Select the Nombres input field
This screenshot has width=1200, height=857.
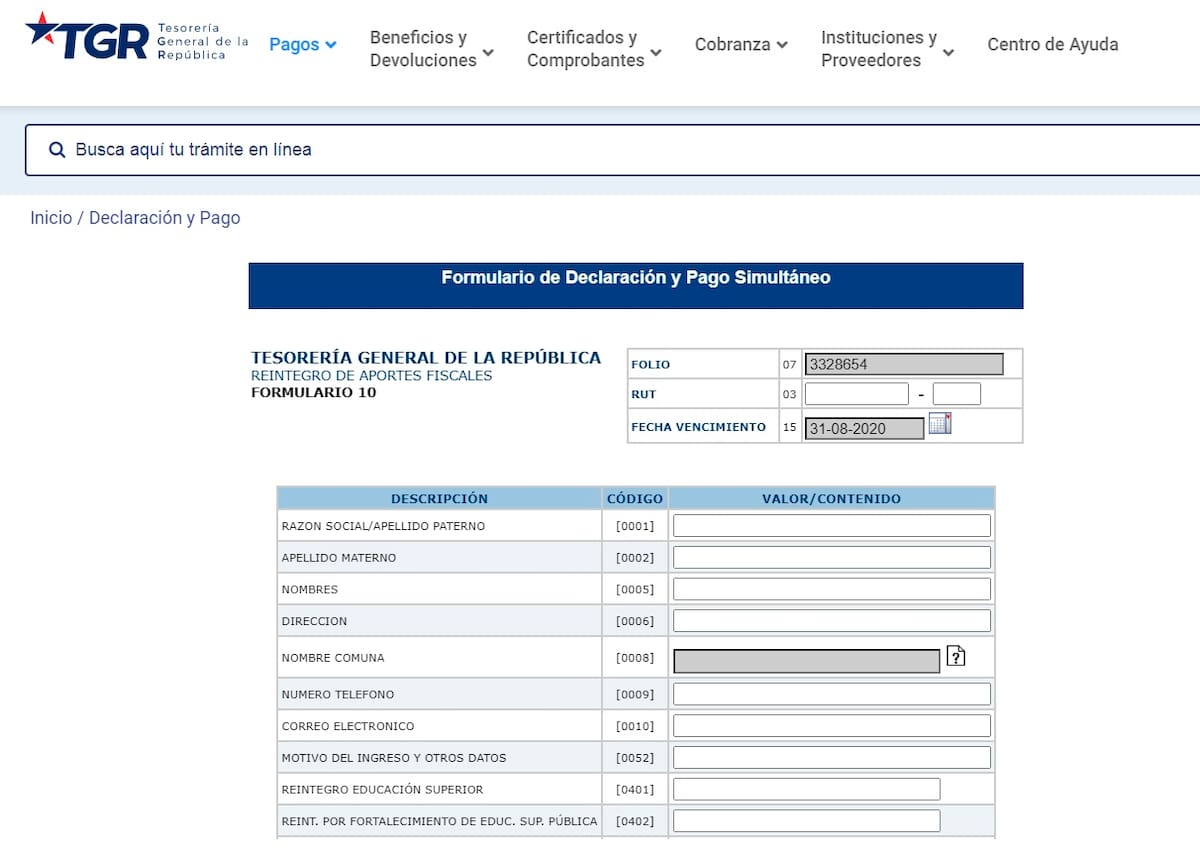[x=832, y=589]
